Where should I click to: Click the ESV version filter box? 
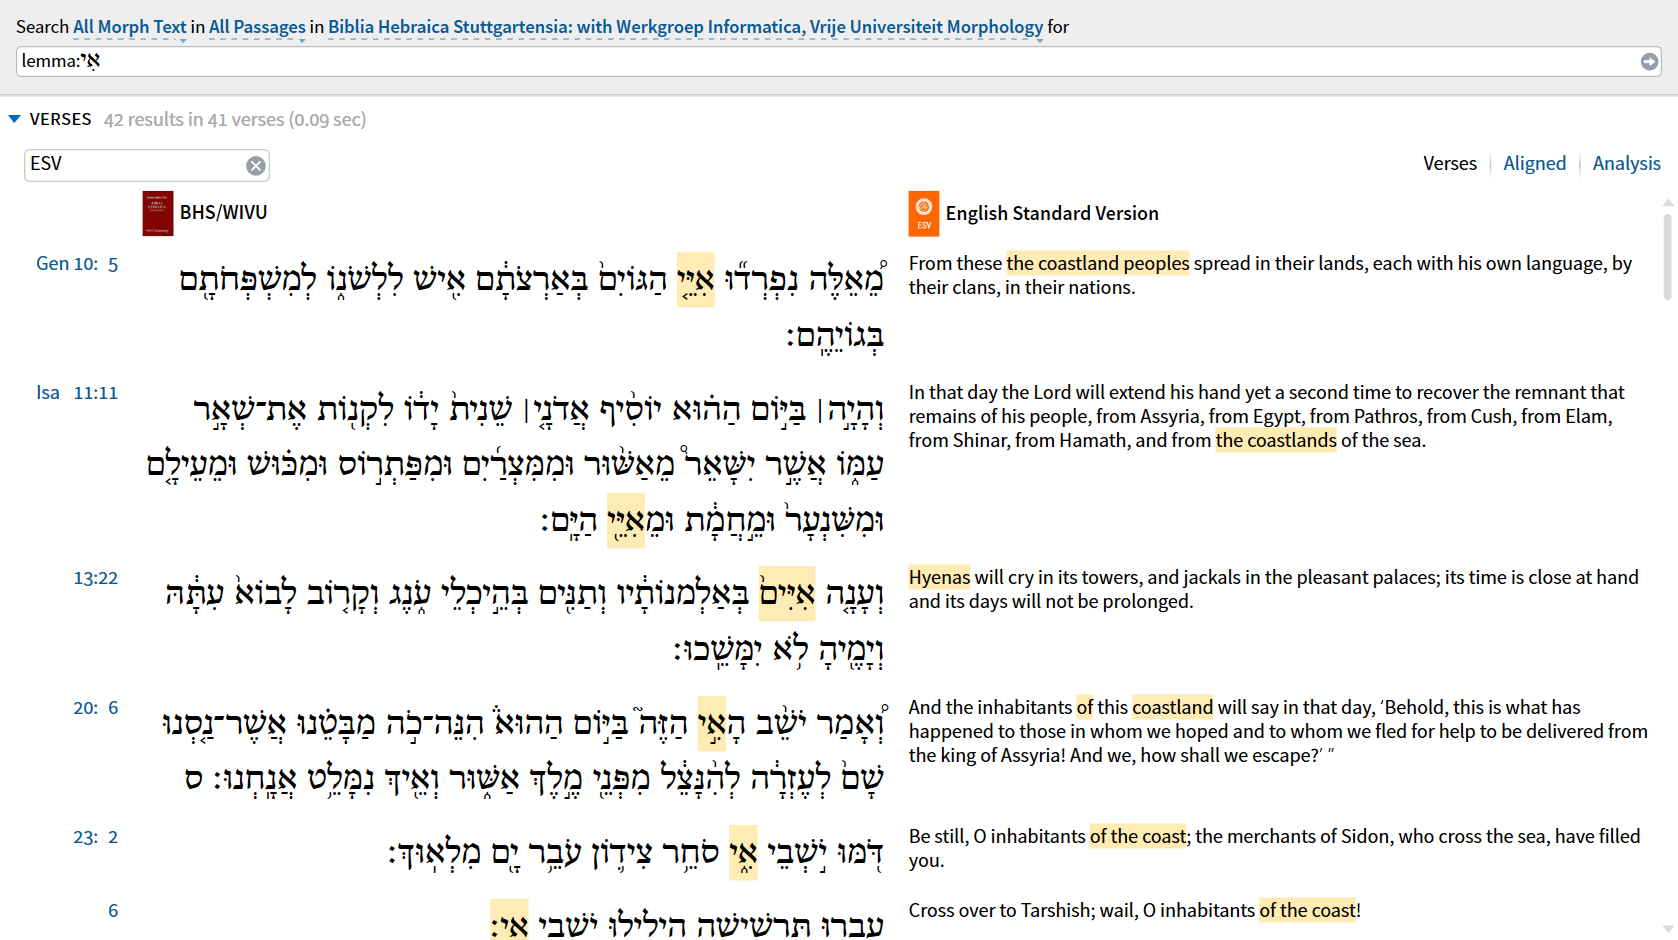[x=147, y=165]
